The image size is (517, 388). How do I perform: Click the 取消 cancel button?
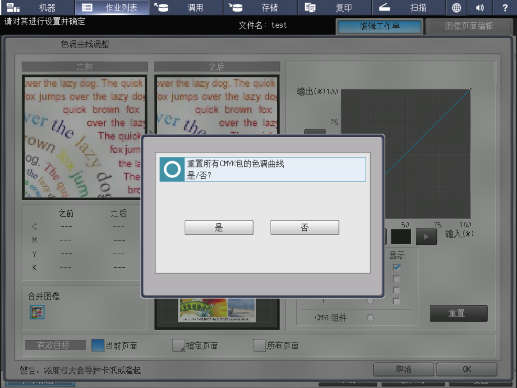[x=403, y=369]
